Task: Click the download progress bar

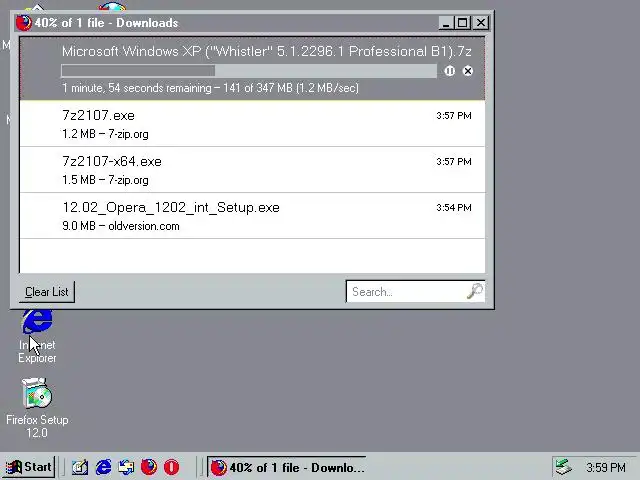Action: [x=249, y=71]
